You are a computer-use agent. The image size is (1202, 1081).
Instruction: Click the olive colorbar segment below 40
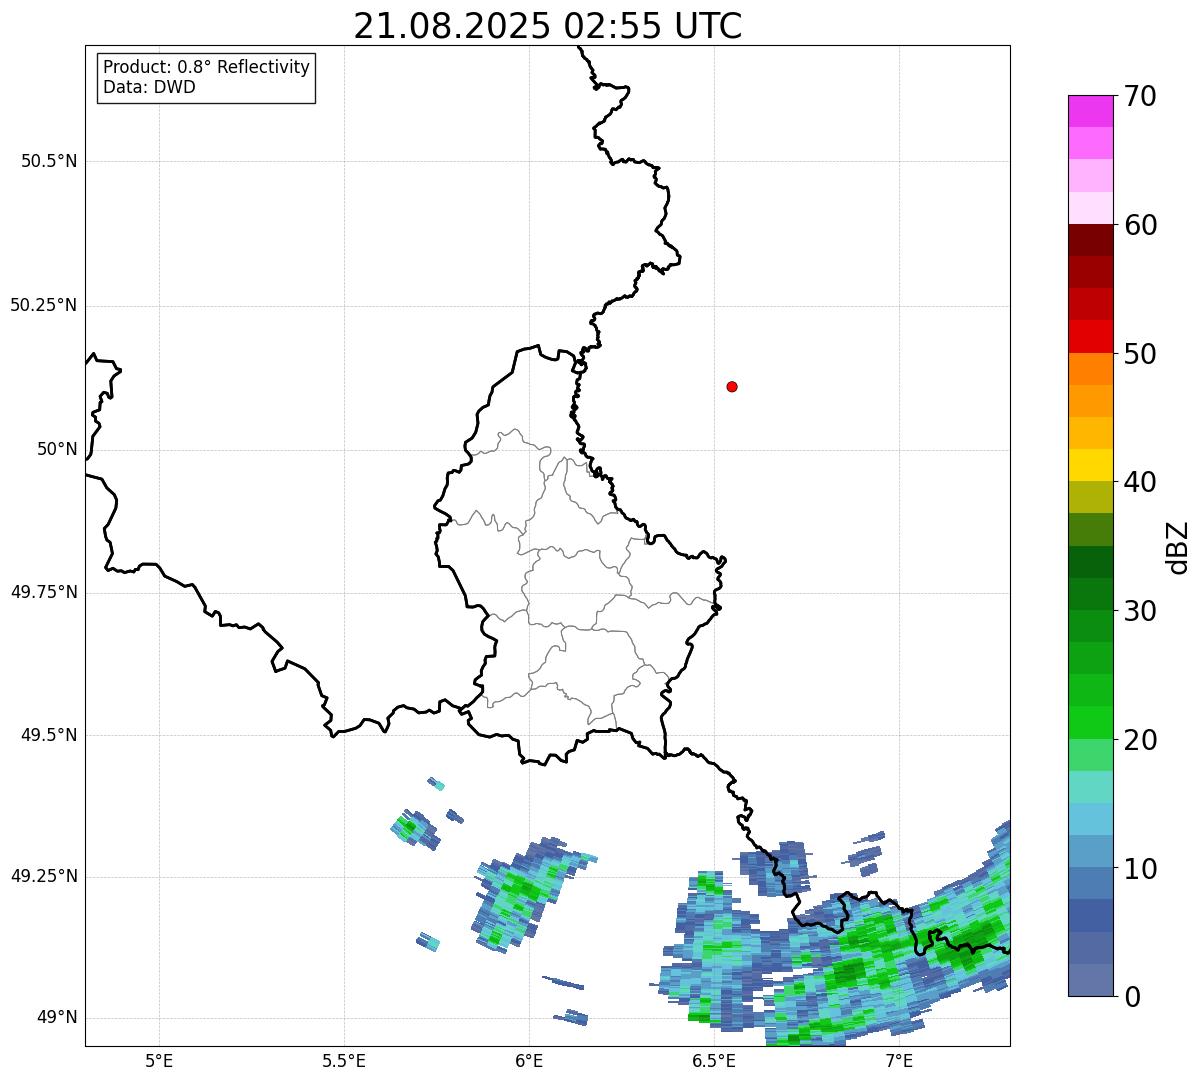(1090, 497)
